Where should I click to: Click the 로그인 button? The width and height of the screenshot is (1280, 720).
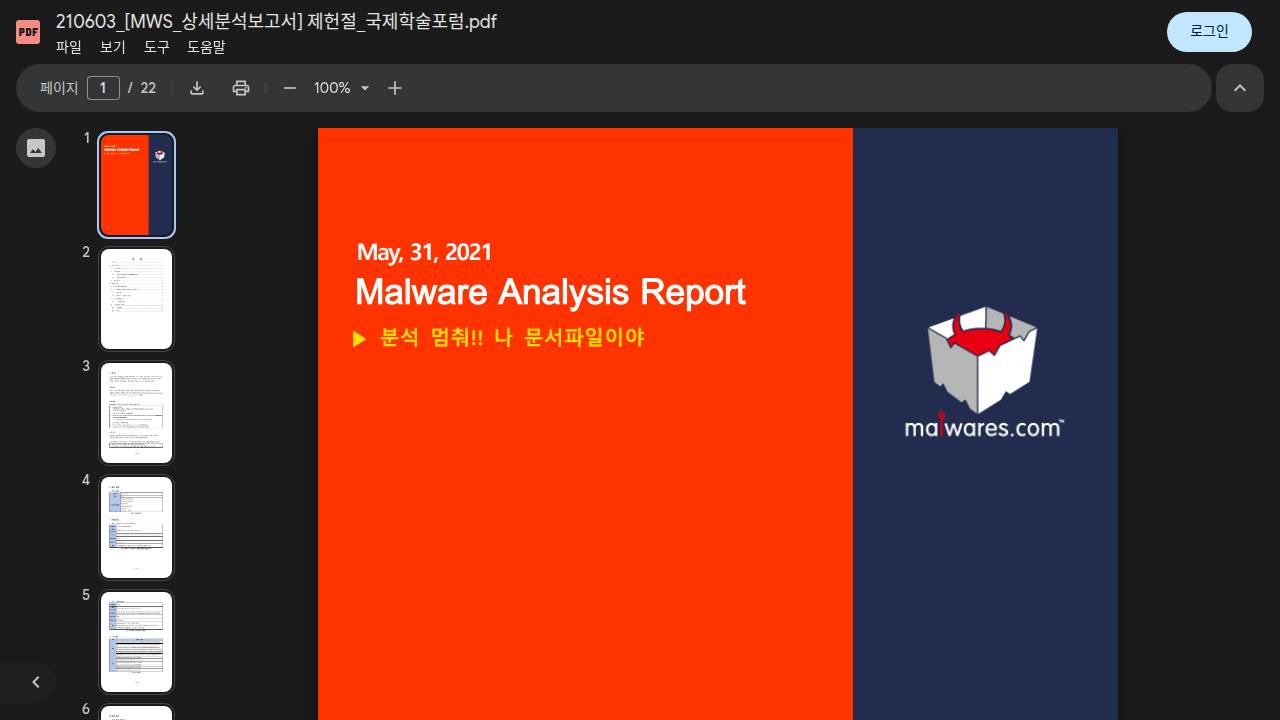tap(1209, 32)
